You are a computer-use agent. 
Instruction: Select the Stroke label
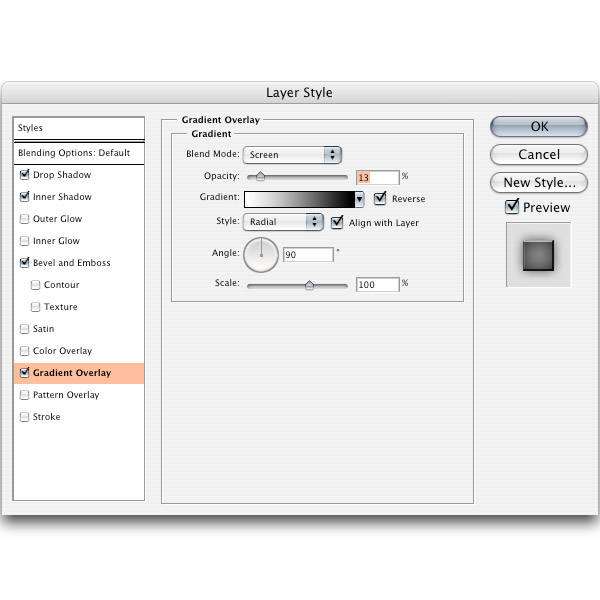pos(47,417)
